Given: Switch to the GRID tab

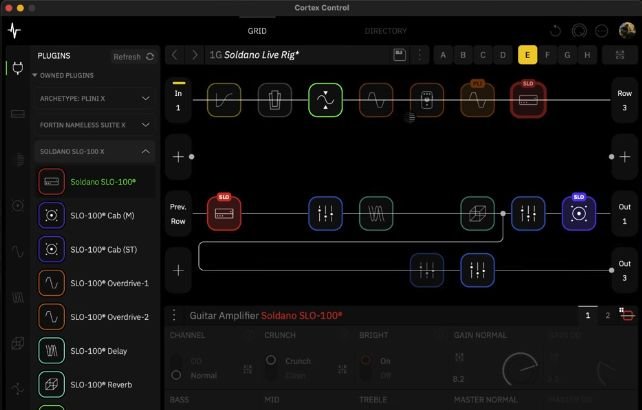Looking at the screenshot, I should 257,31.
